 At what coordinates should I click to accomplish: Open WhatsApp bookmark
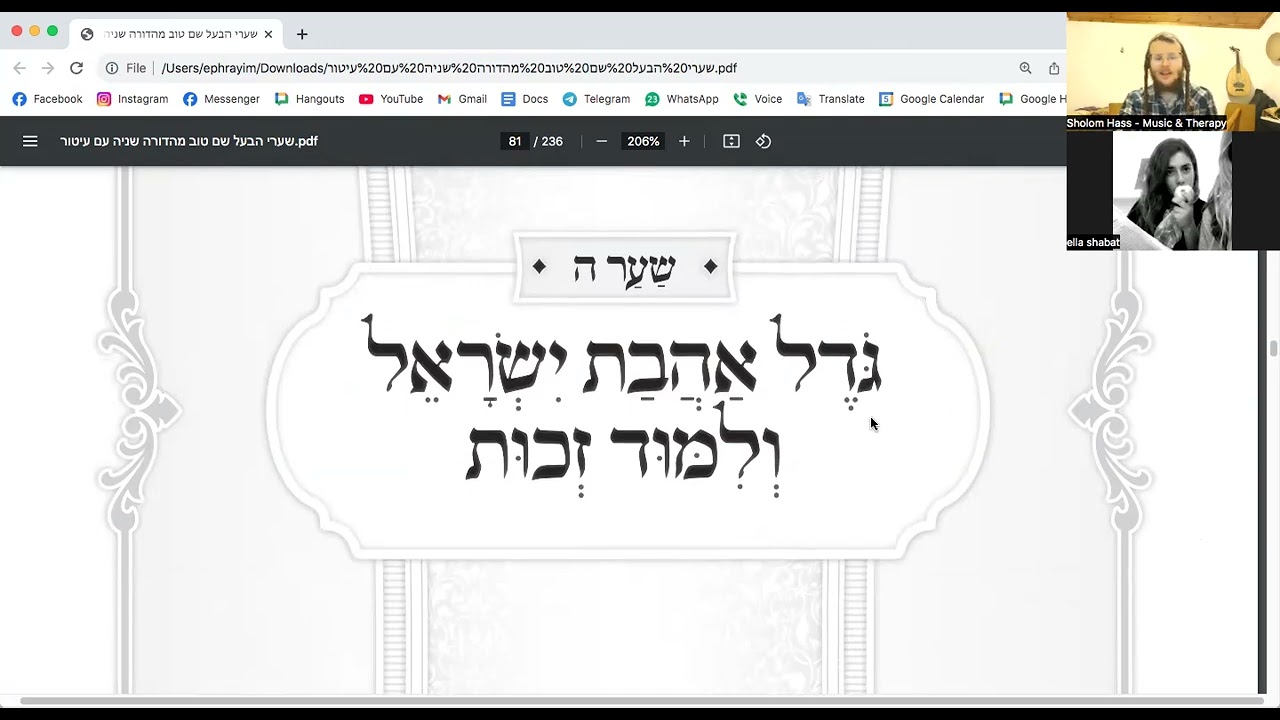pyautogui.click(x=682, y=99)
